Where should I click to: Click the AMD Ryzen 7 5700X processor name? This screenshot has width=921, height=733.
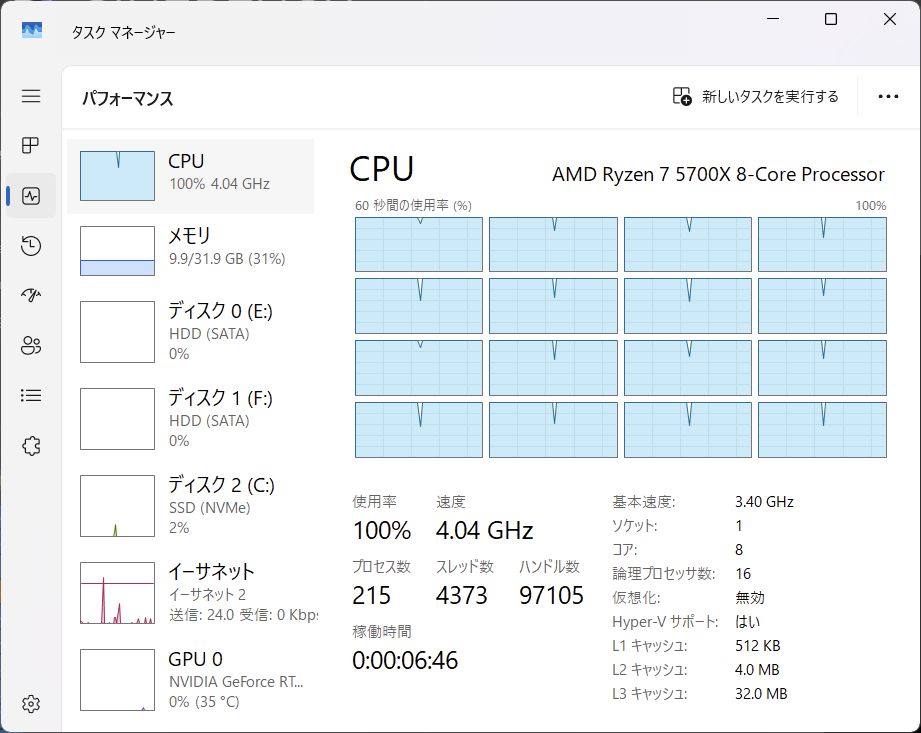click(718, 174)
